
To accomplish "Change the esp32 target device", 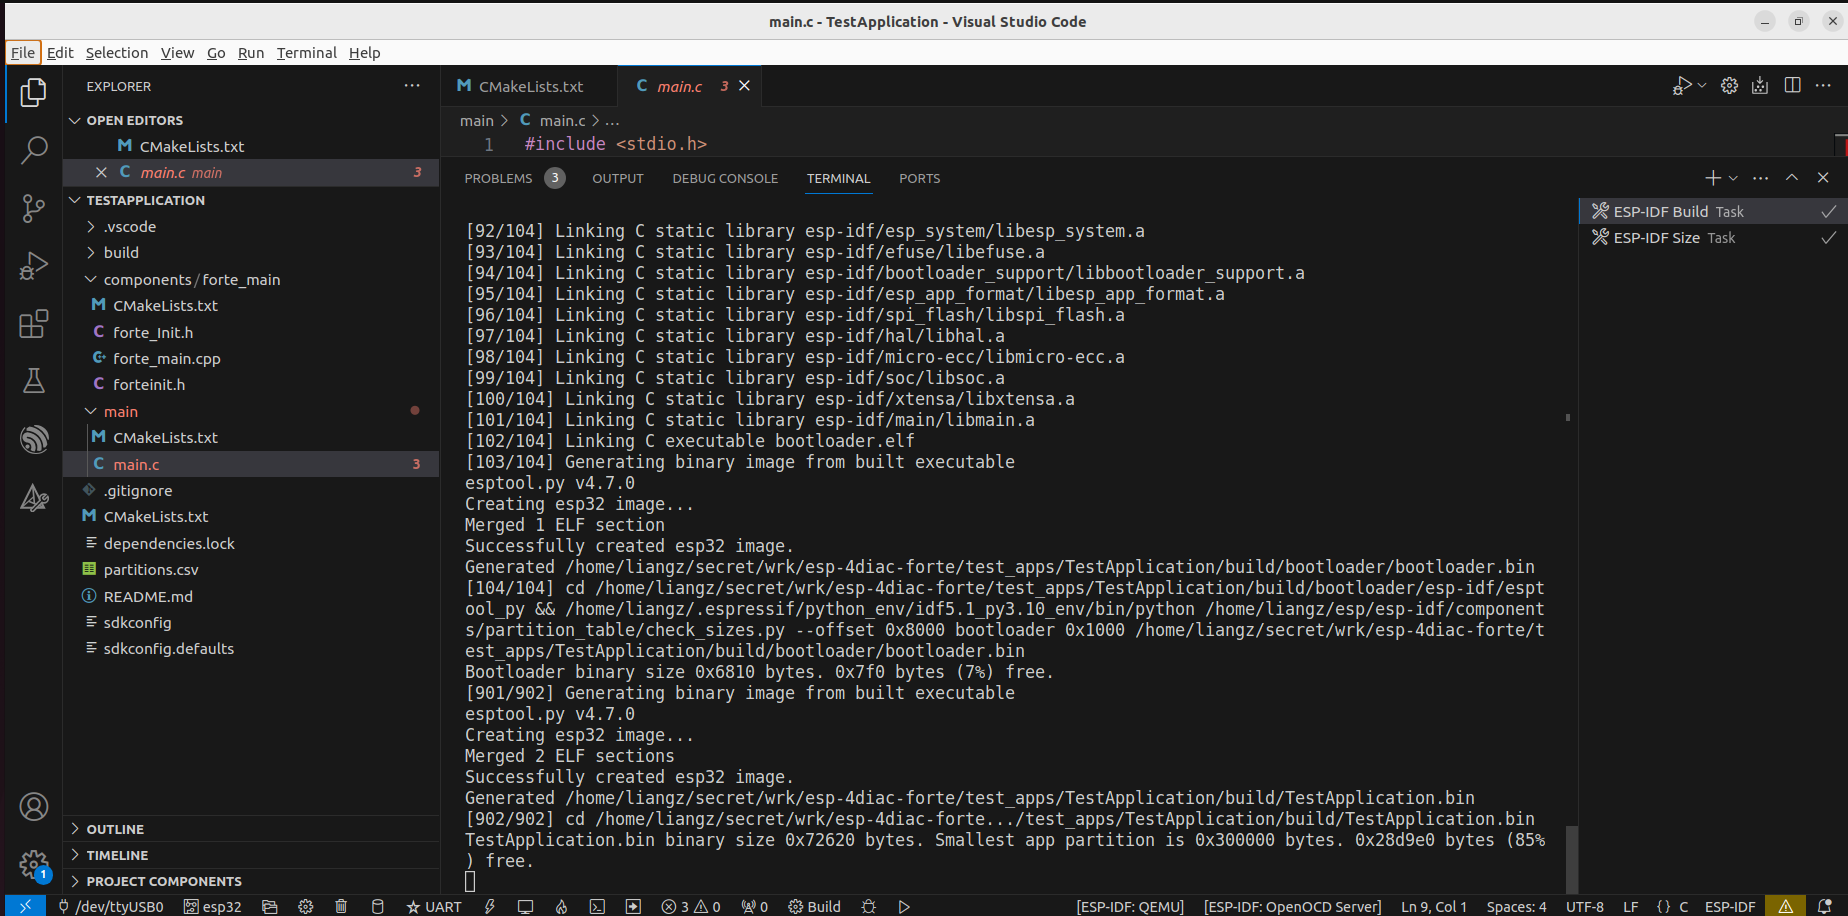I will pos(212,906).
